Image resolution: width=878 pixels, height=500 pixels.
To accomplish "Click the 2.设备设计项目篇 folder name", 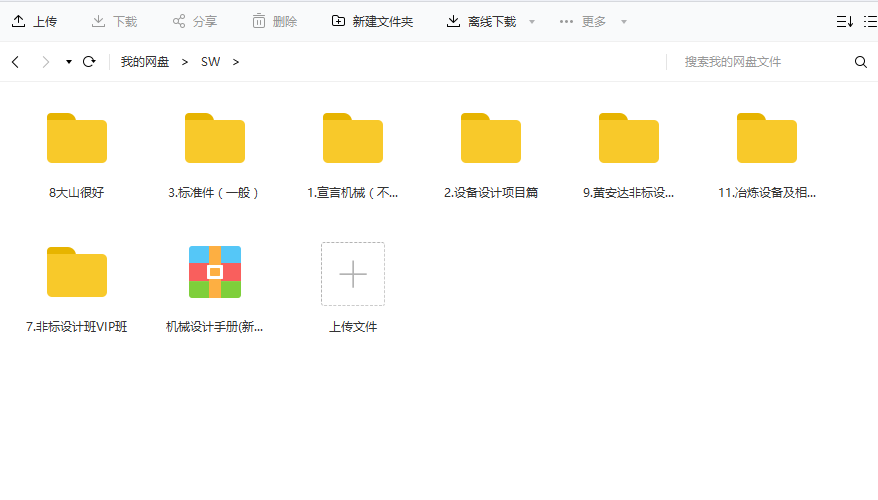I will (491, 193).
